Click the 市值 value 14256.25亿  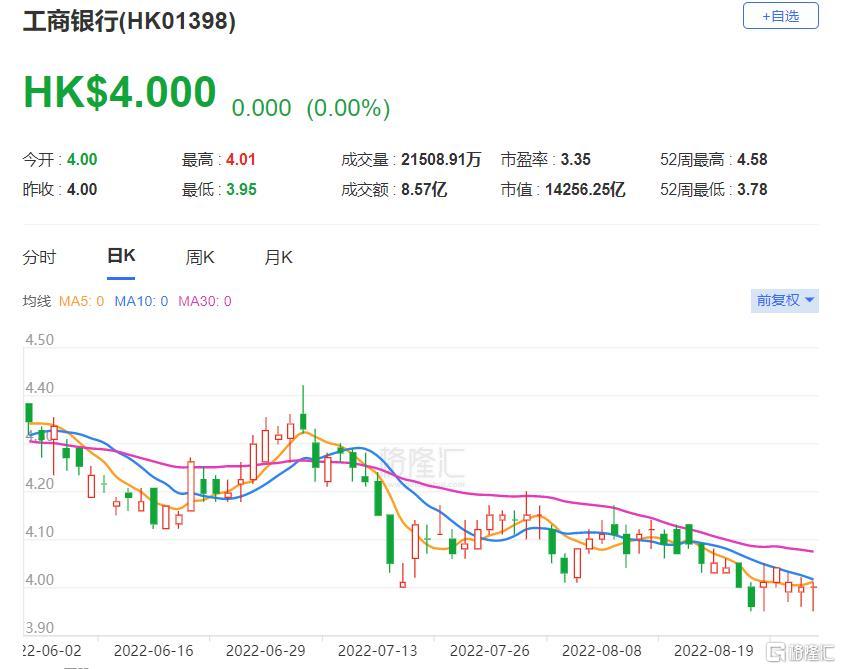click(585, 189)
